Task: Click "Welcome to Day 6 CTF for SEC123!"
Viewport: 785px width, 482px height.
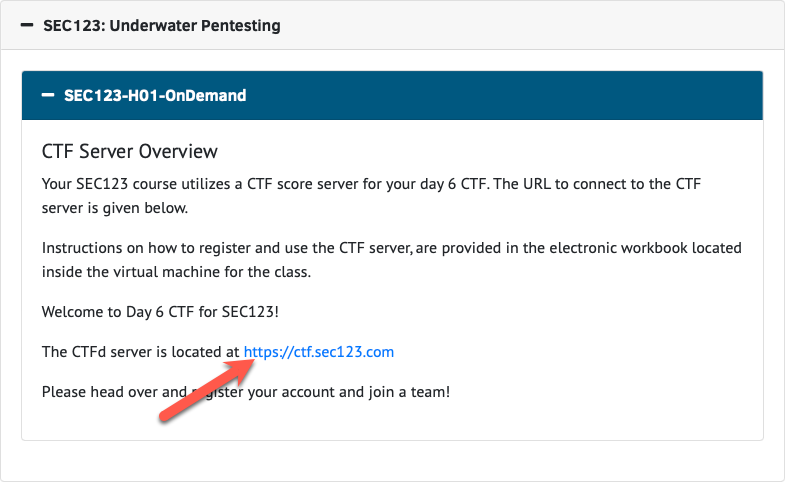Action: click(x=160, y=312)
